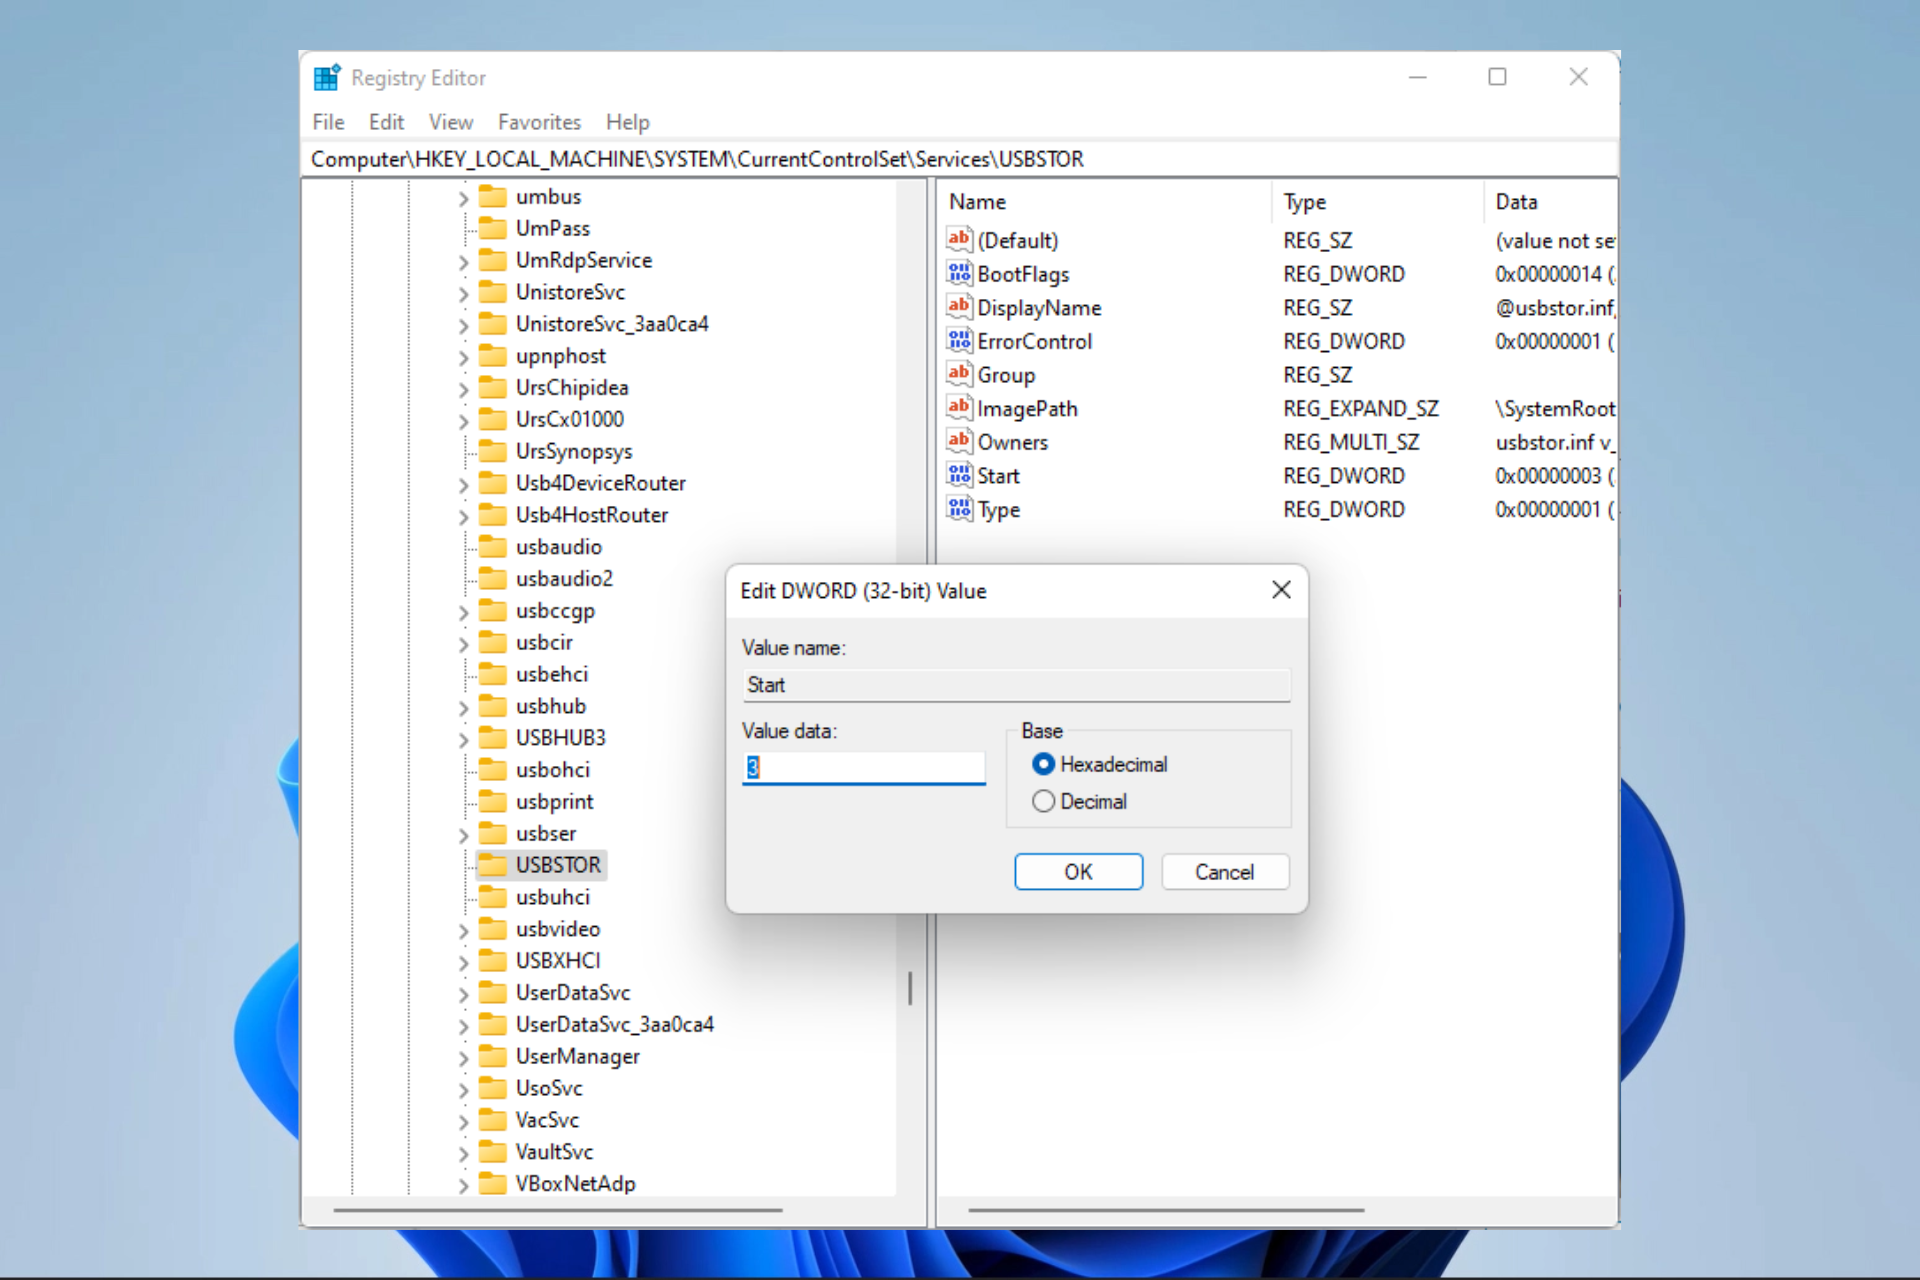Click the Type DWORD value icon

pyautogui.click(x=959, y=509)
